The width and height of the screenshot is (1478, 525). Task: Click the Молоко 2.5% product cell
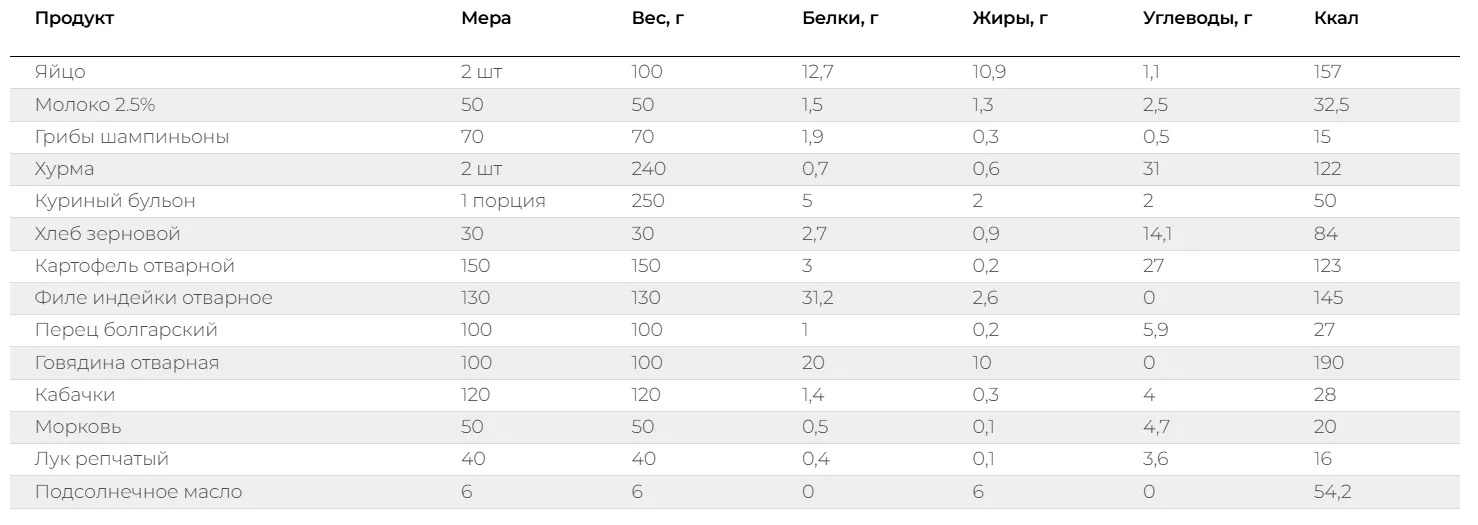94,105
